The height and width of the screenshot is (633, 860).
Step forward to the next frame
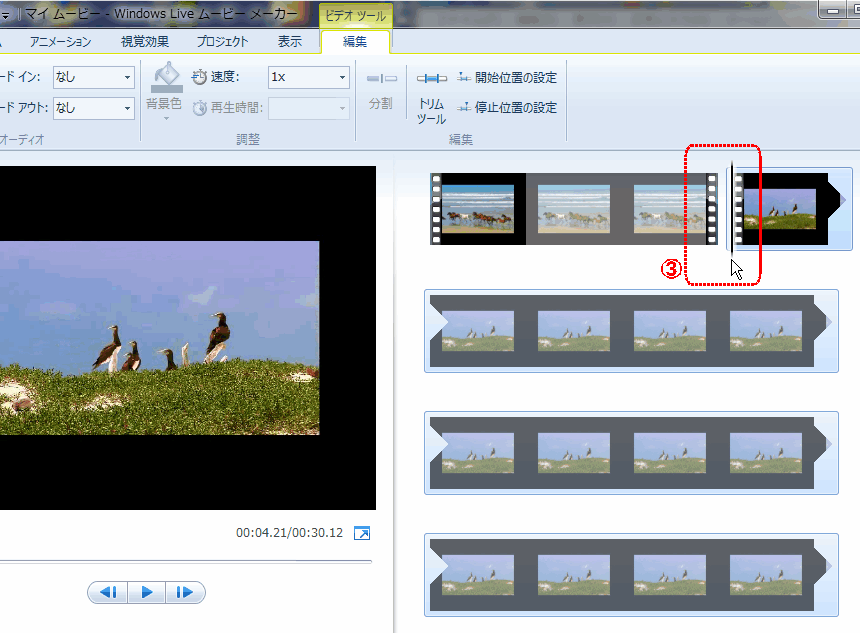[185, 592]
